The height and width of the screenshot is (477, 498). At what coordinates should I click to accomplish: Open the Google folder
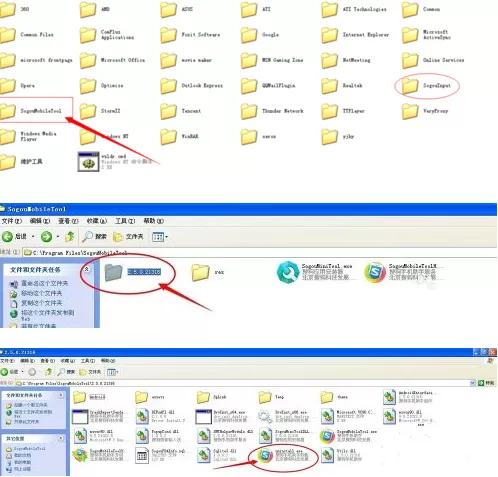point(260,35)
